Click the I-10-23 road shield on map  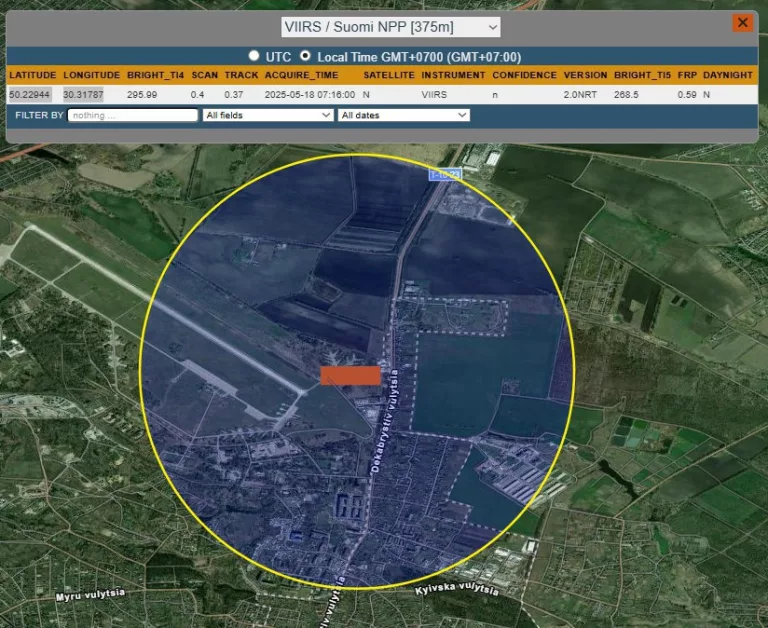click(443, 175)
